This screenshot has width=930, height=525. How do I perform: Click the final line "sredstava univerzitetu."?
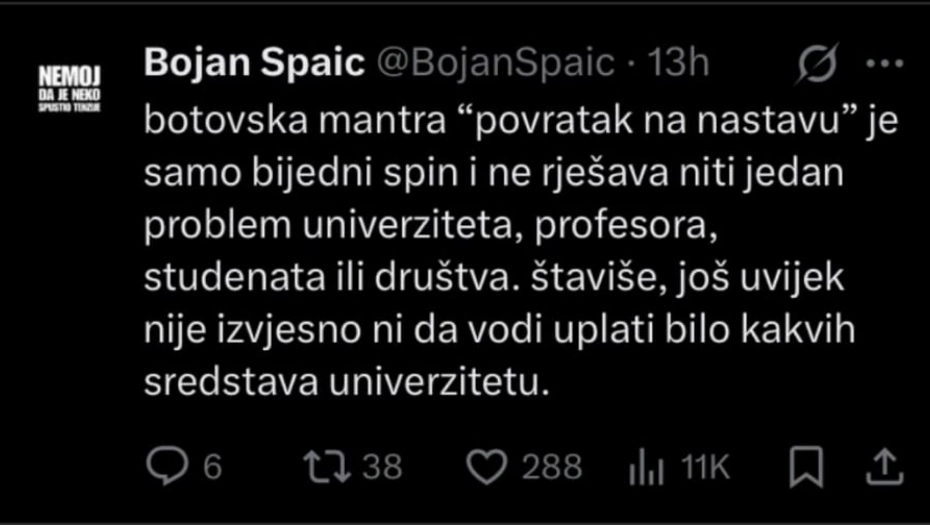coord(347,383)
